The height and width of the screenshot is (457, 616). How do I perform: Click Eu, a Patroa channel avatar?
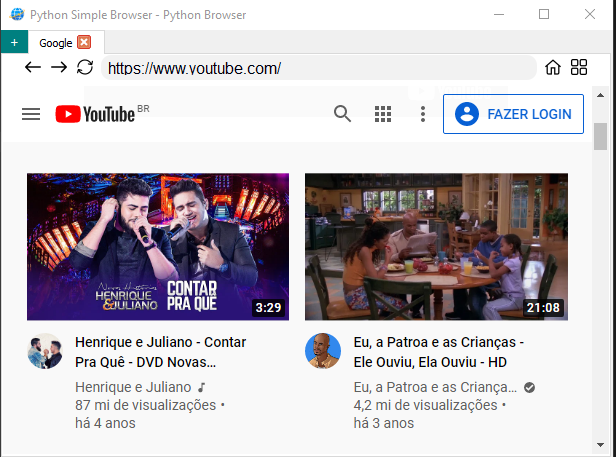click(x=323, y=351)
